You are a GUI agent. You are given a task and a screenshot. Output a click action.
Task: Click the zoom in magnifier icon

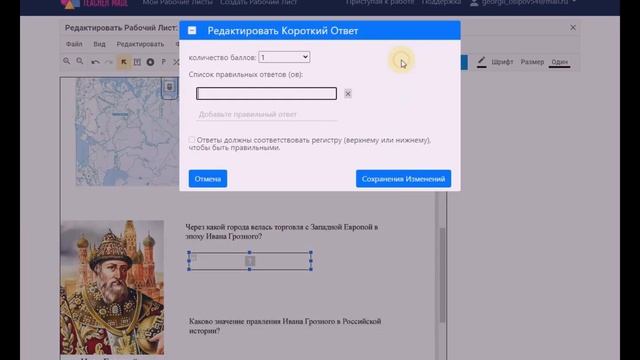point(67,61)
